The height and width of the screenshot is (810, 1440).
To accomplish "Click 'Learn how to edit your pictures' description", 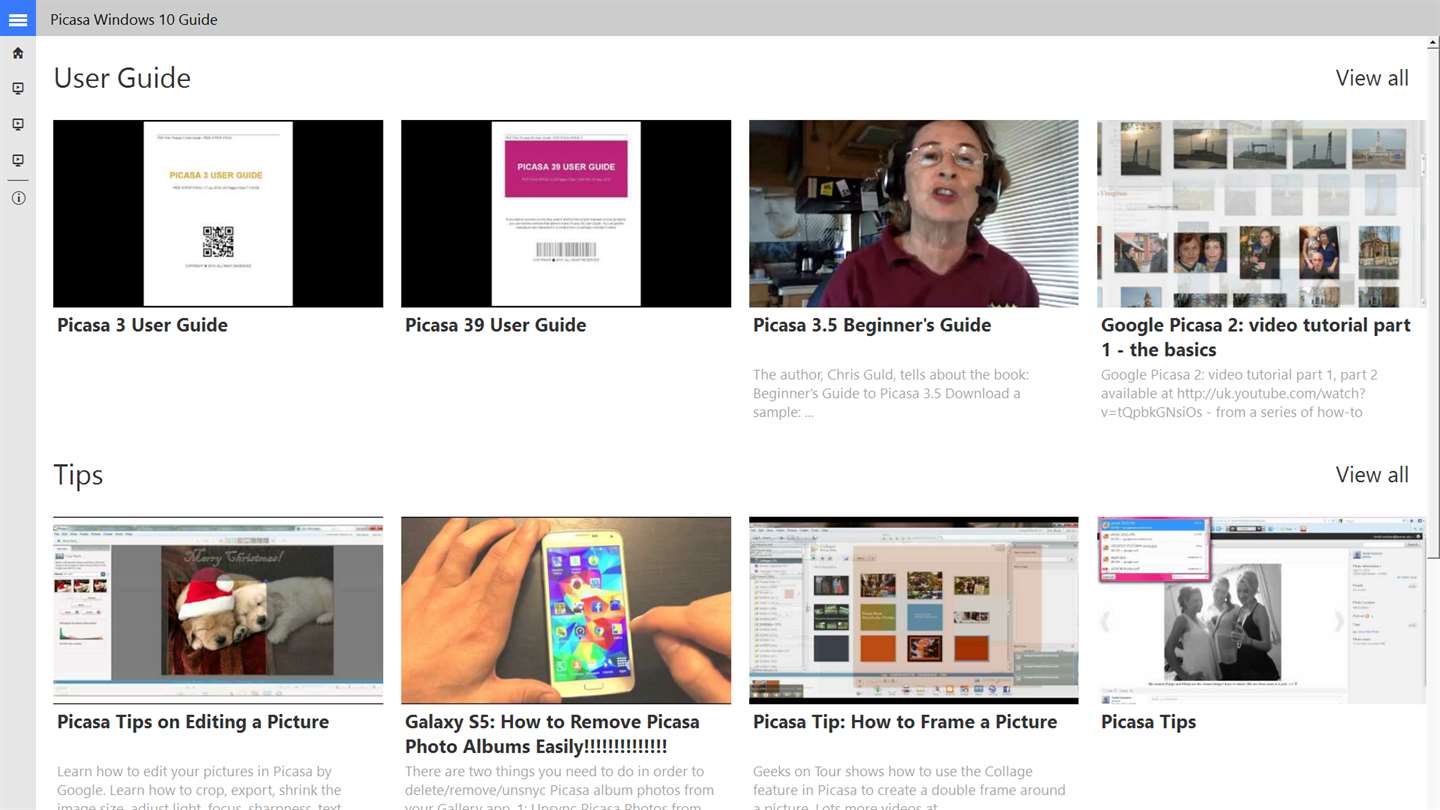I will click(x=199, y=789).
